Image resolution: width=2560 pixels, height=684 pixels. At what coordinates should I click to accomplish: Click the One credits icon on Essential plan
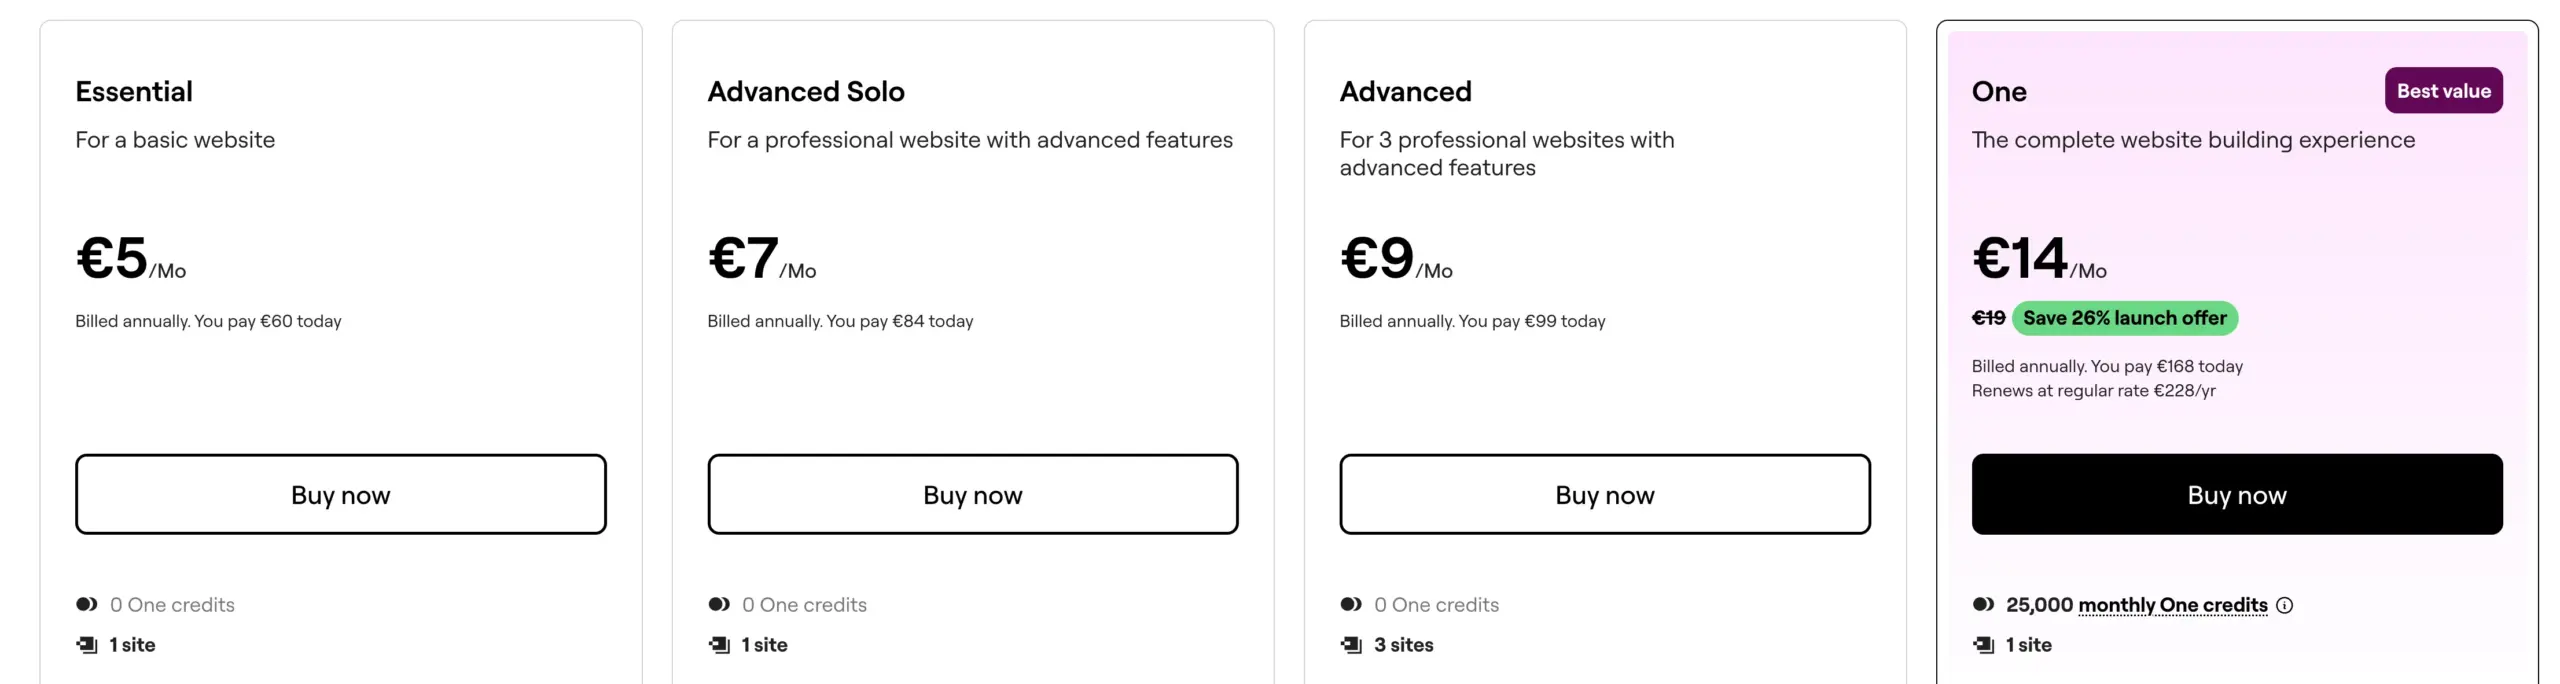pyautogui.click(x=86, y=604)
